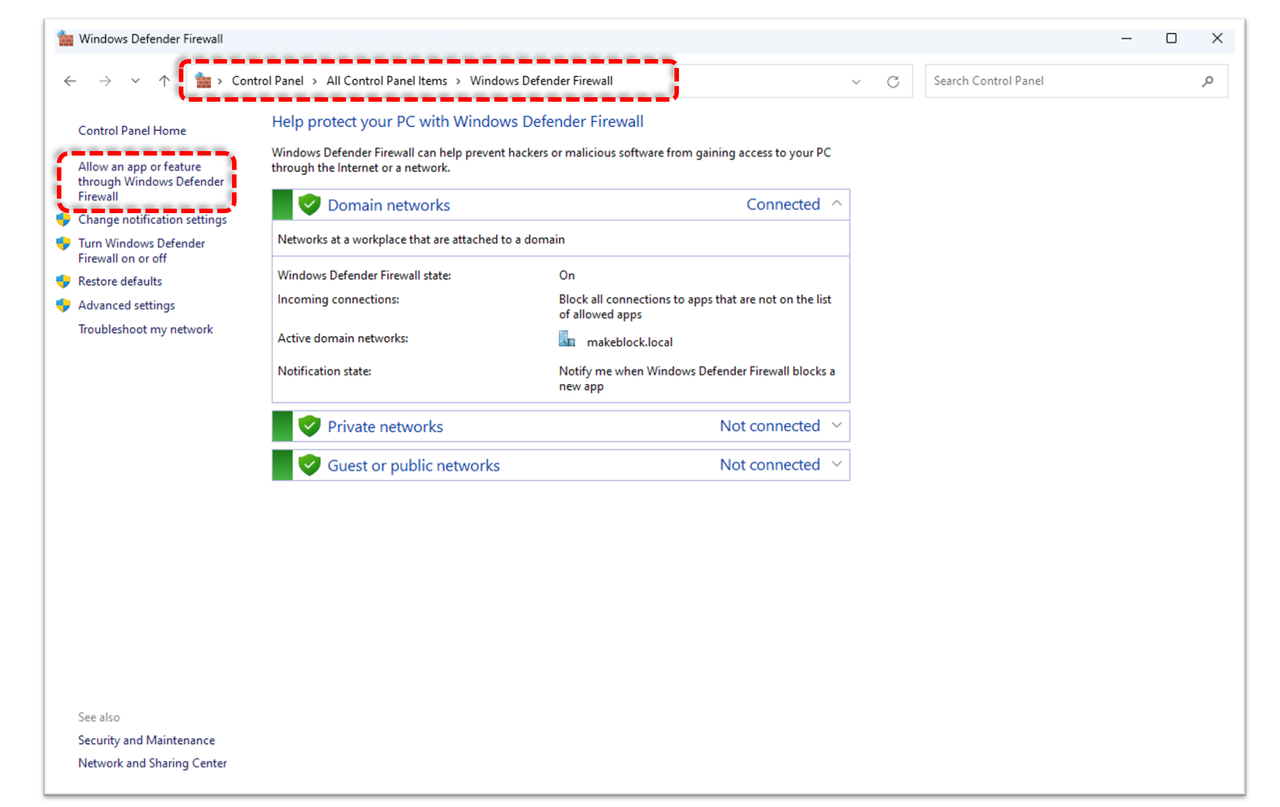The image size is (1280, 807).
Task: Click shield icon beside Restore defaults
Action: coord(64,281)
